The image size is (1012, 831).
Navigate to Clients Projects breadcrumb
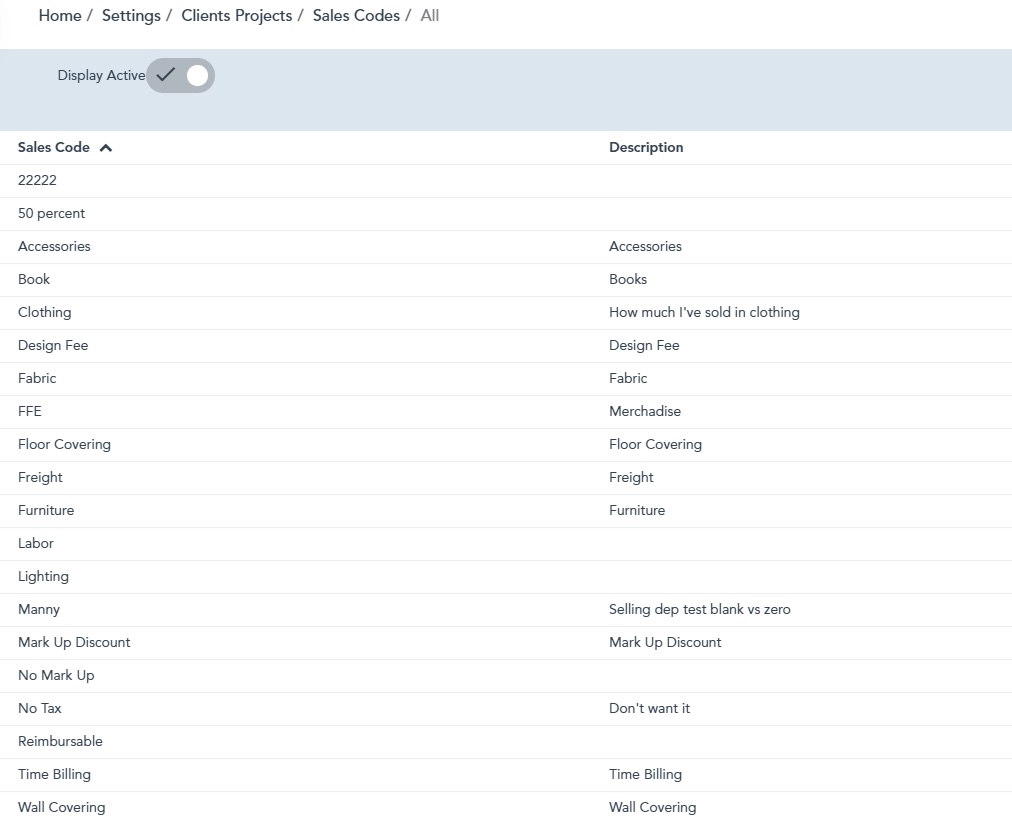(x=236, y=15)
